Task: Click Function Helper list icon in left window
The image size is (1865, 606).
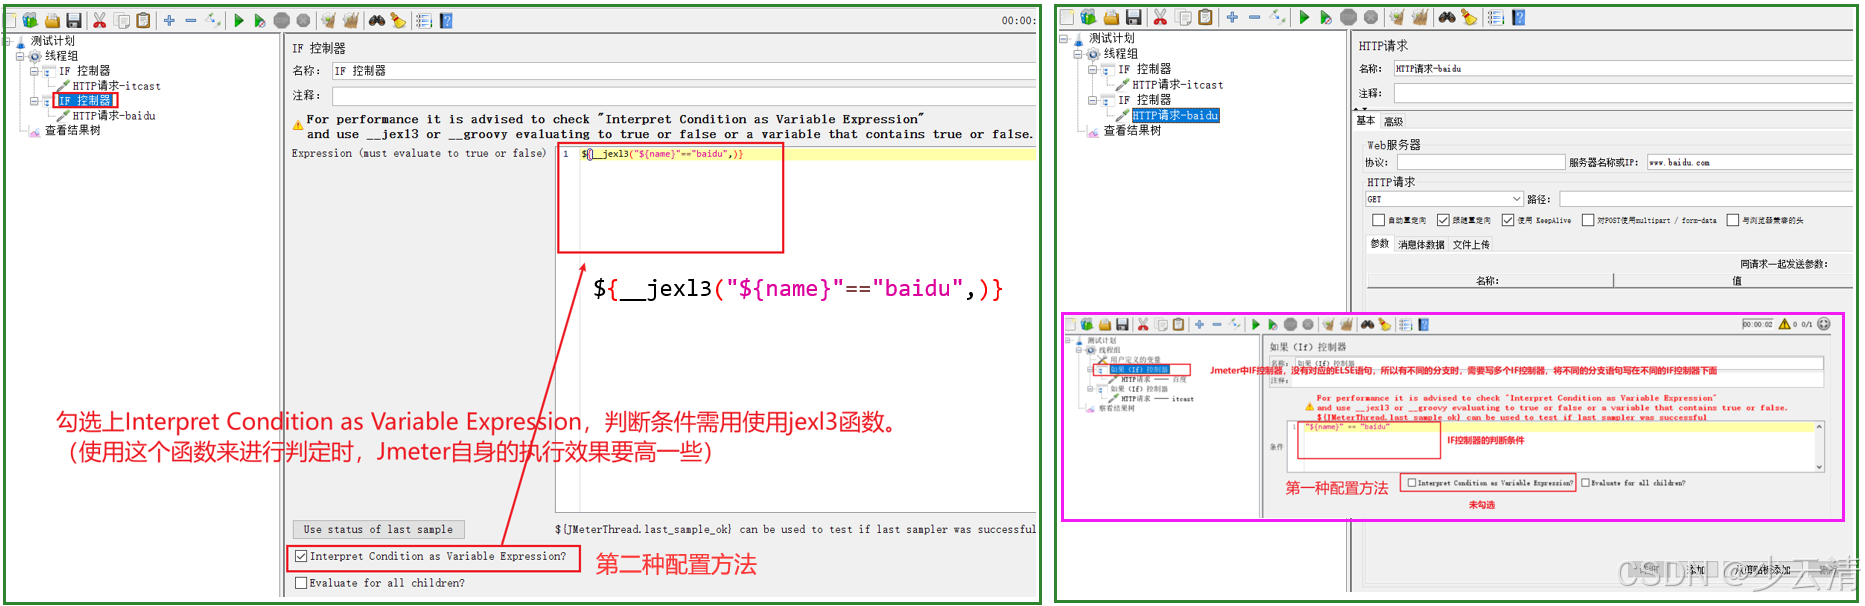Action: click(x=424, y=20)
